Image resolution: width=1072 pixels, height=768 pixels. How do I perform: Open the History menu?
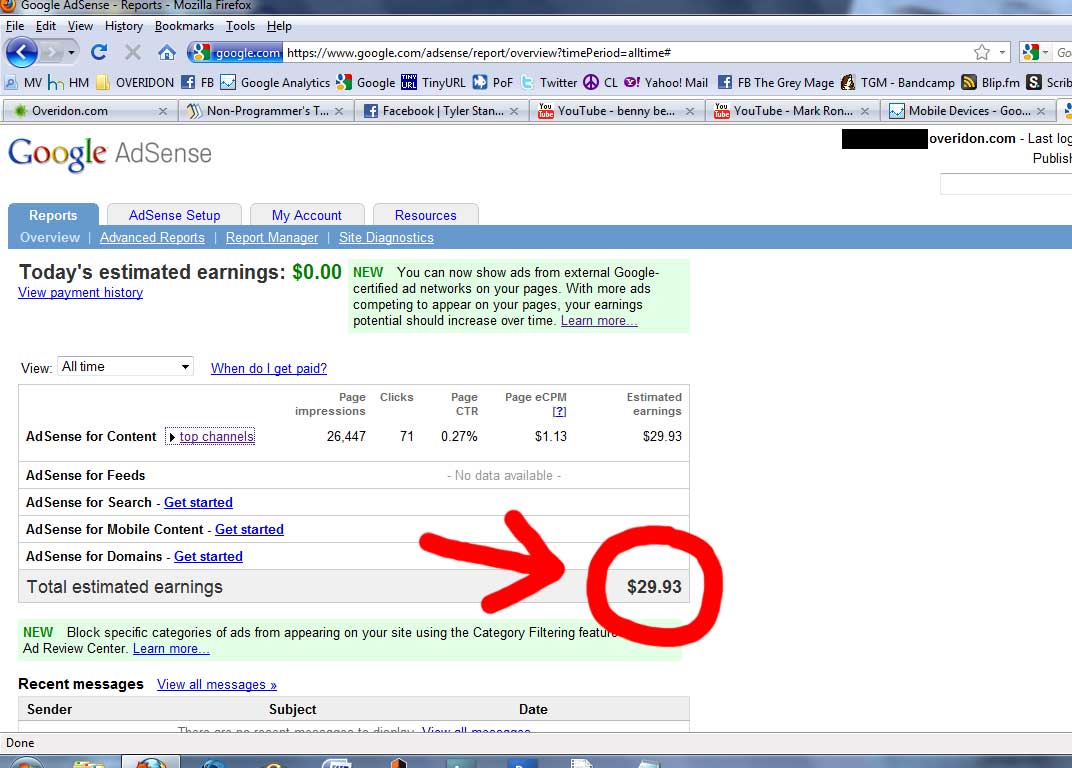pos(124,26)
